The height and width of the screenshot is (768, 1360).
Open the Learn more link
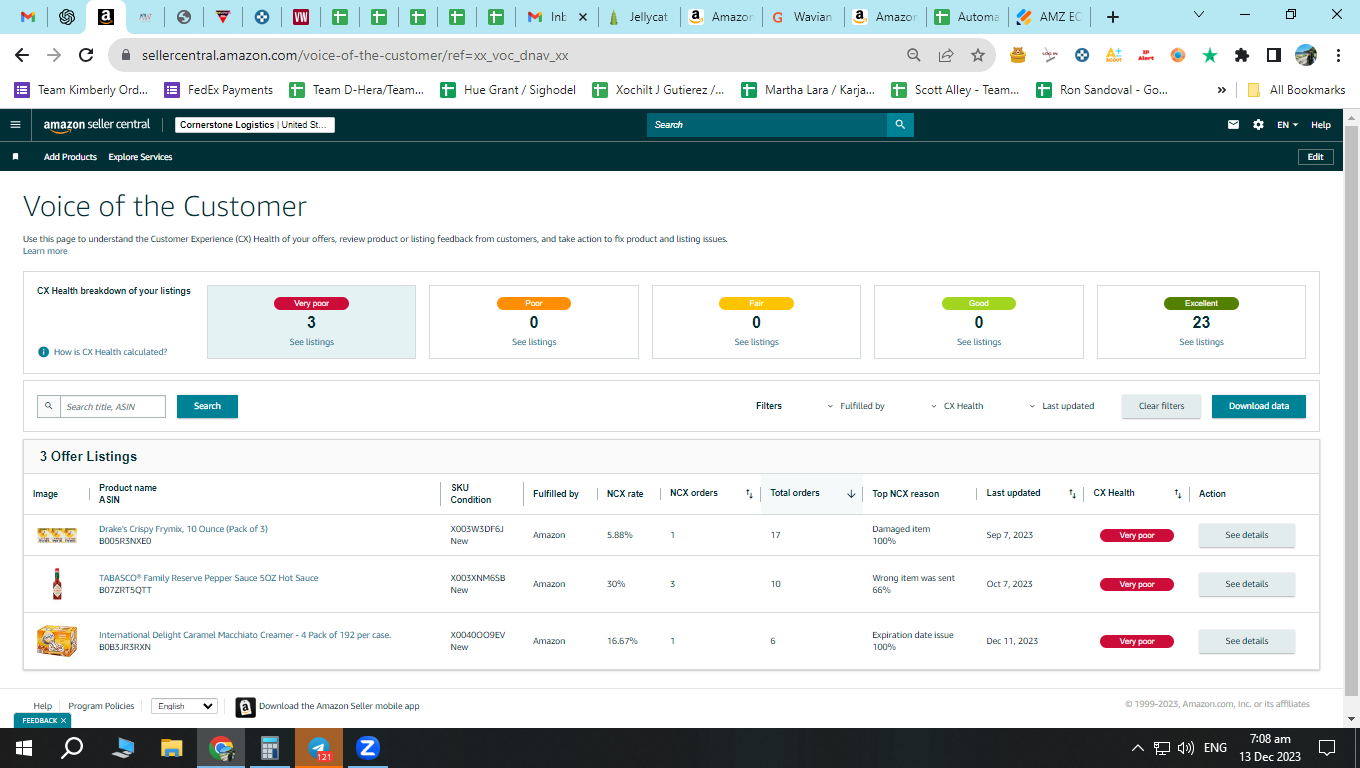(45, 251)
